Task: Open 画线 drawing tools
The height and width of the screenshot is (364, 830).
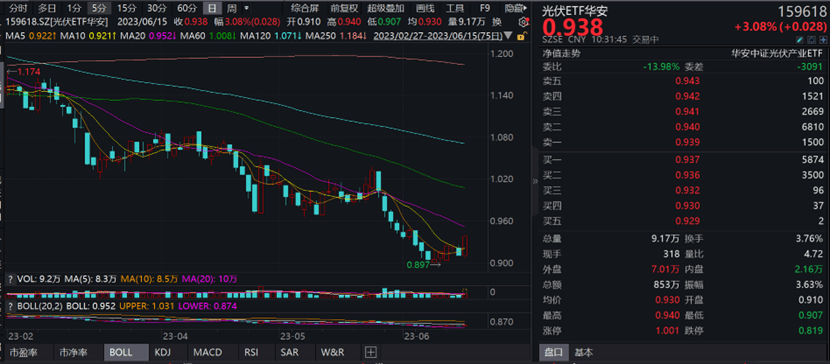Action: click(x=425, y=8)
